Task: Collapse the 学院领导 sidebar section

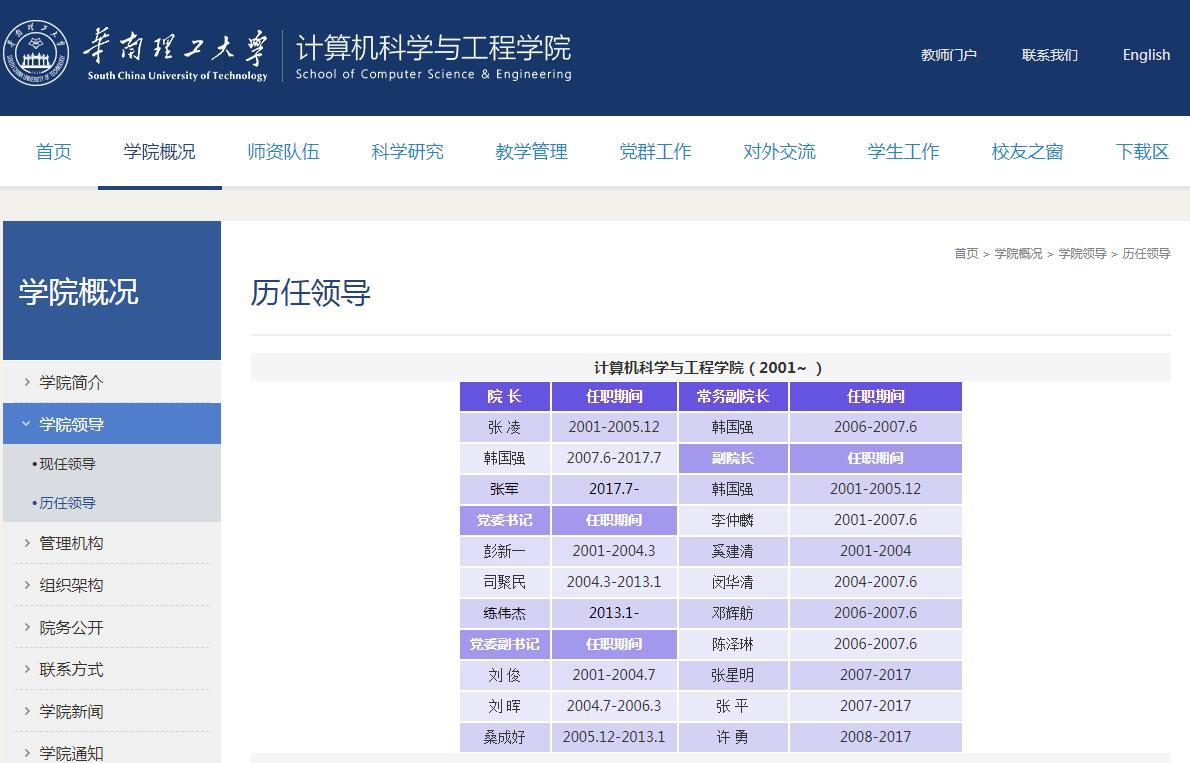Action: tap(71, 425)
